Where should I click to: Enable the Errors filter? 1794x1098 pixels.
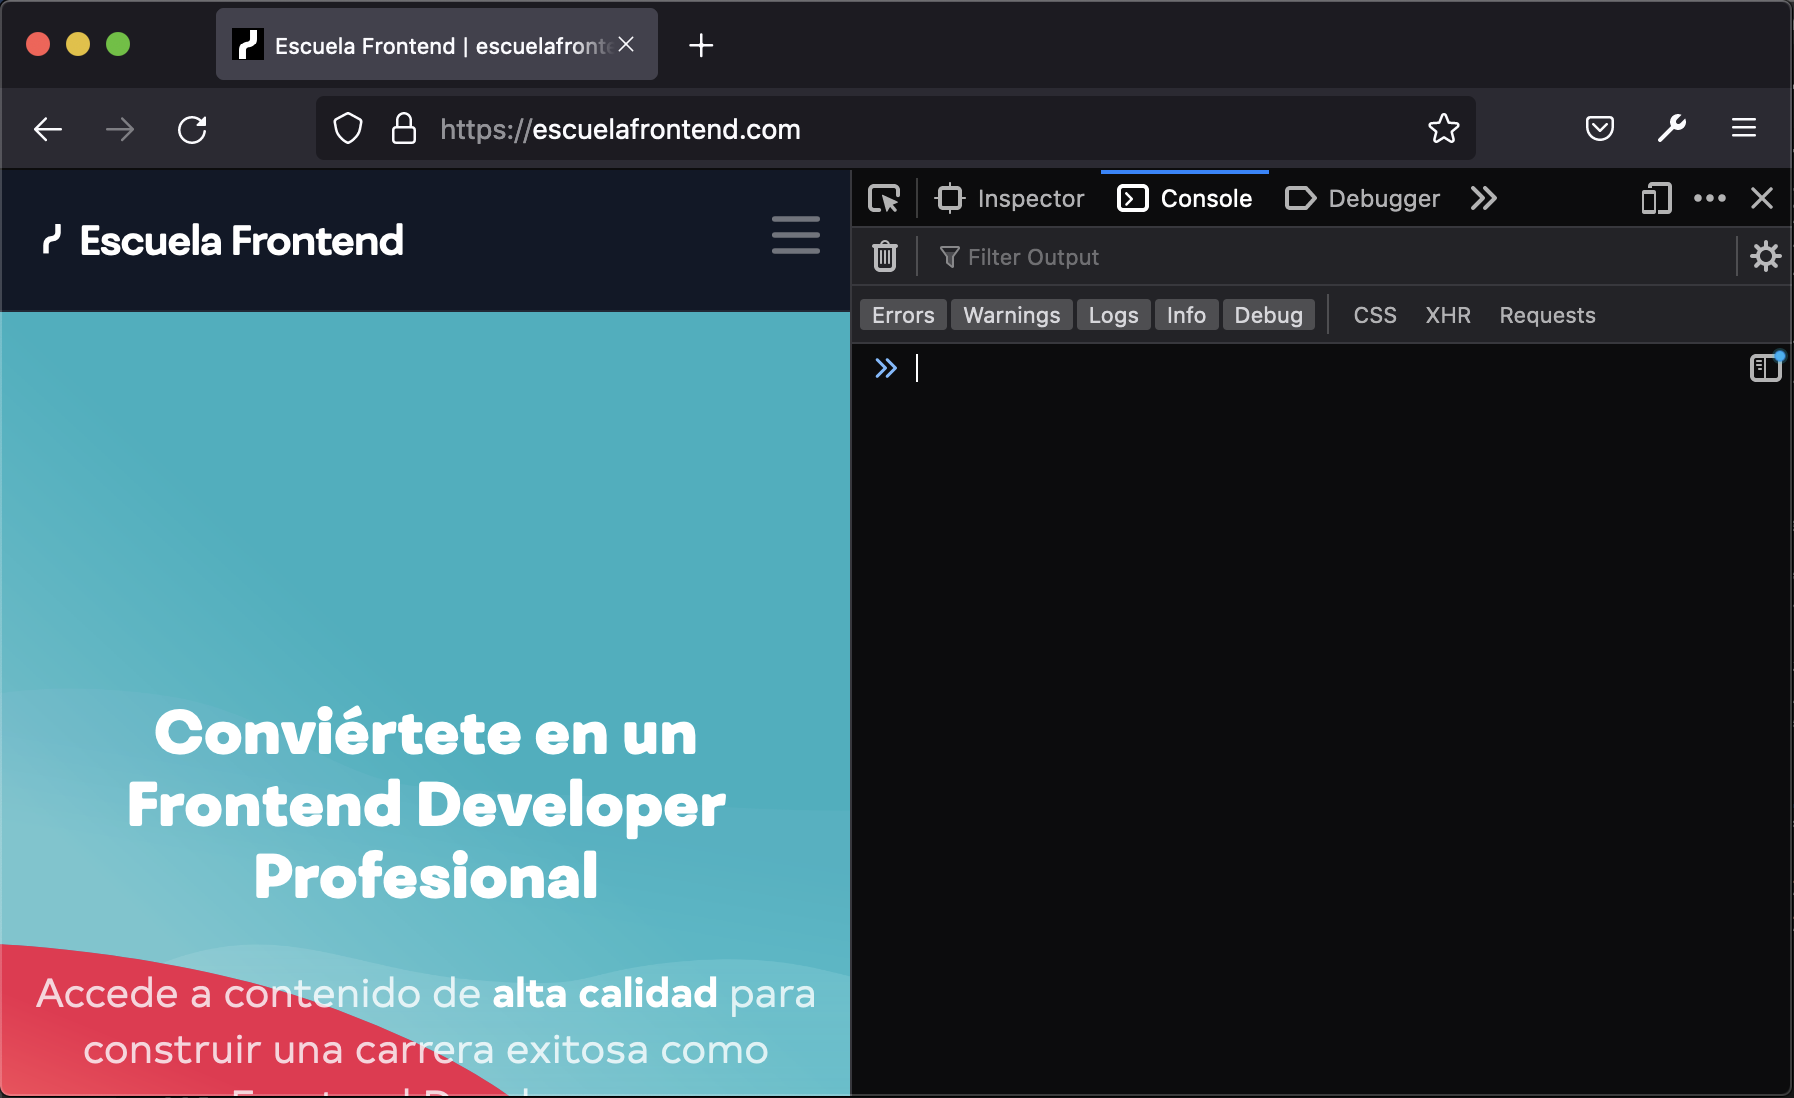click(902, 314)
